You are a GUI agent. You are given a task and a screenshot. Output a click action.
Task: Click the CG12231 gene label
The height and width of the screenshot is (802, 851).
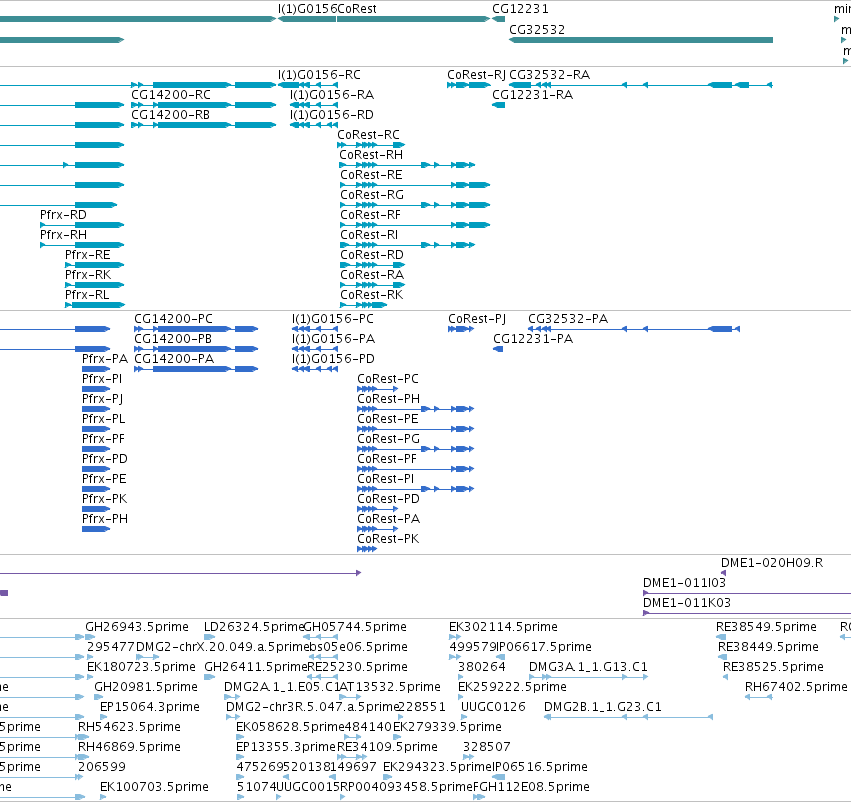coord(520,9)
